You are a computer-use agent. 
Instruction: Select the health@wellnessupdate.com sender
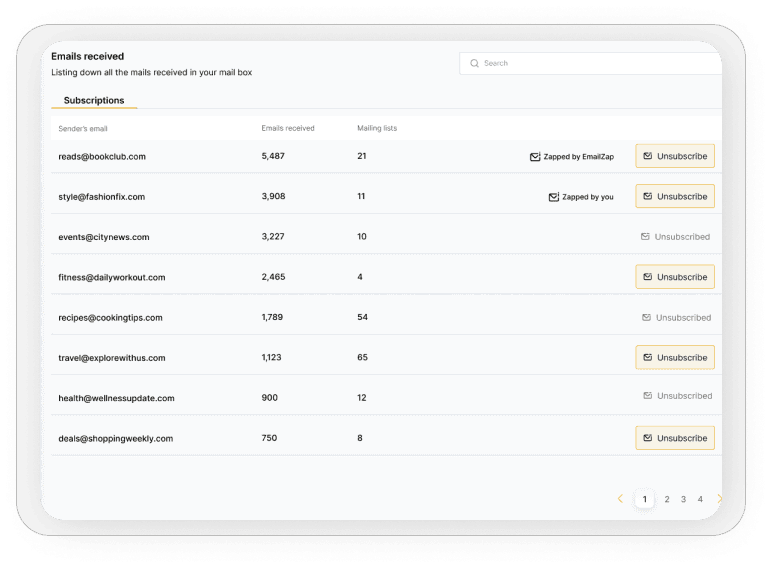click(x=116, y=398)
